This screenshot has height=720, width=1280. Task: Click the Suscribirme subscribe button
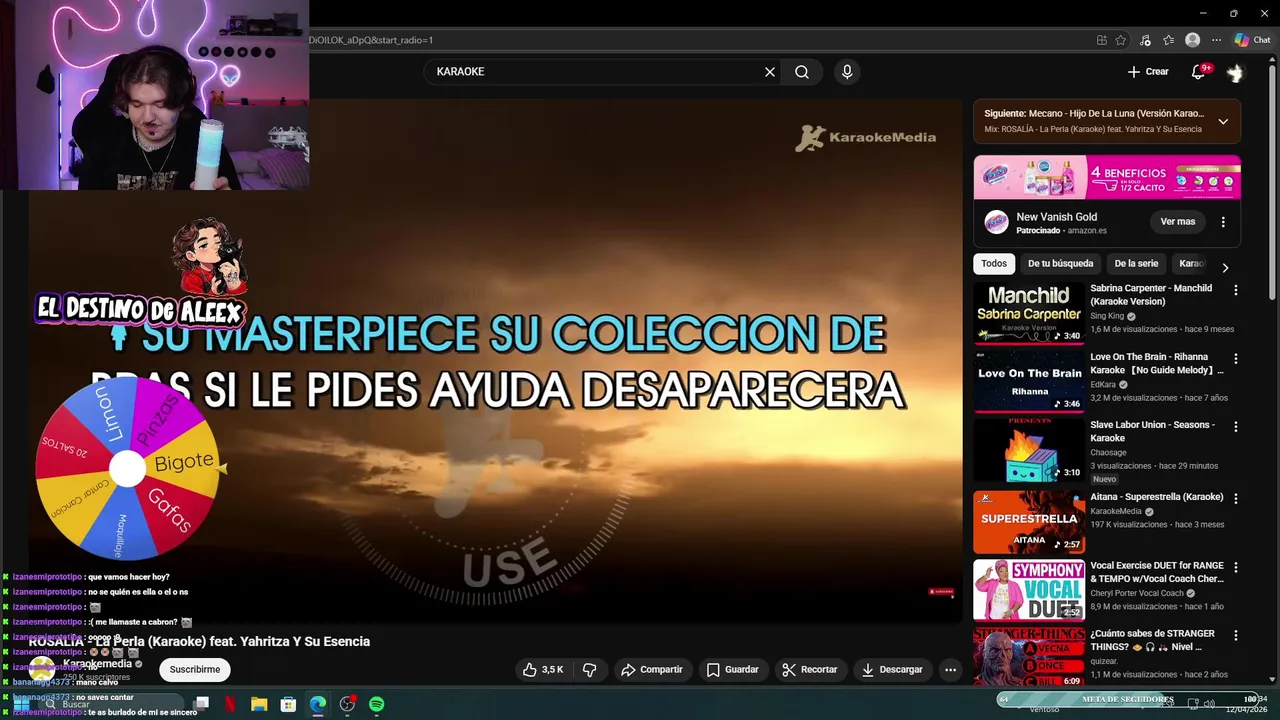click(x=194, y=670)
